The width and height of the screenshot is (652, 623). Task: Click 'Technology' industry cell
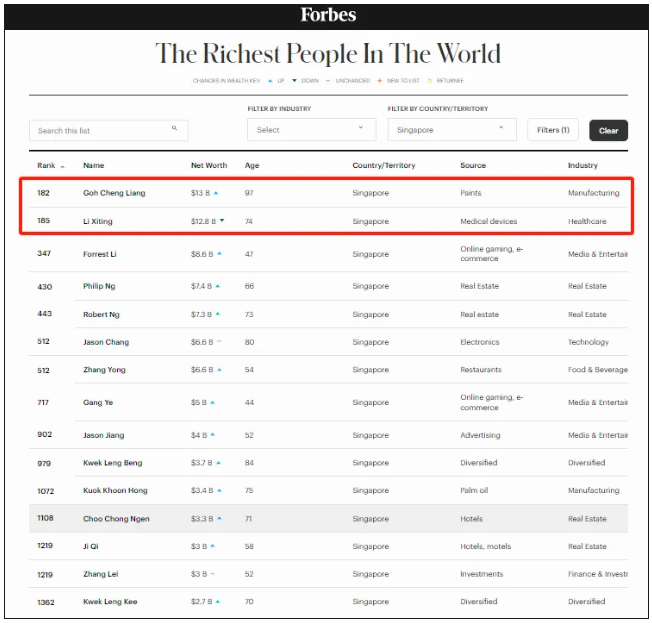pos(588,342)
